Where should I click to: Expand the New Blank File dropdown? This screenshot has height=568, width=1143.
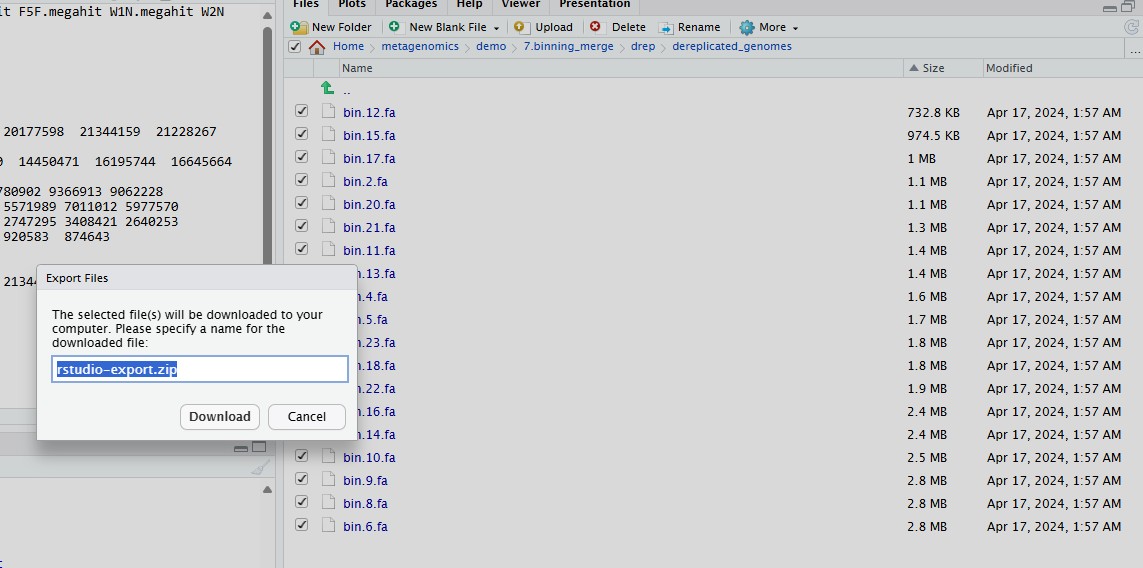pyautogui.click(x=496, y=28)
